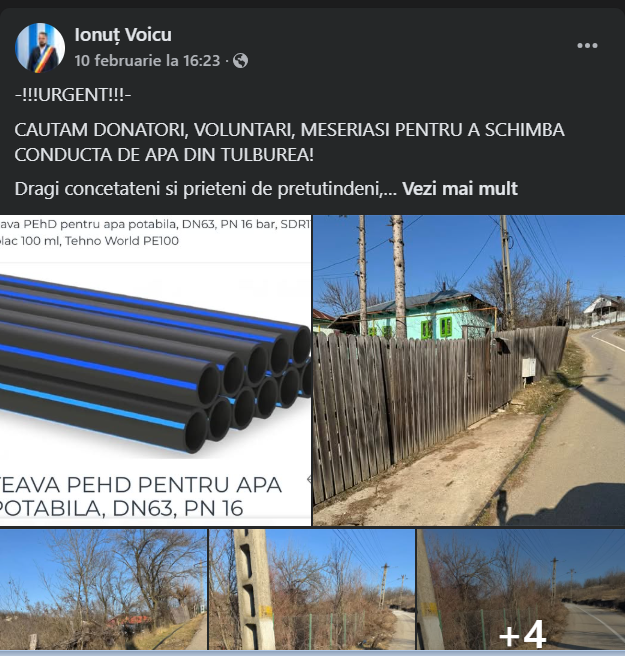
Task: Open the photo of the wooden fence
Action: 469,370
